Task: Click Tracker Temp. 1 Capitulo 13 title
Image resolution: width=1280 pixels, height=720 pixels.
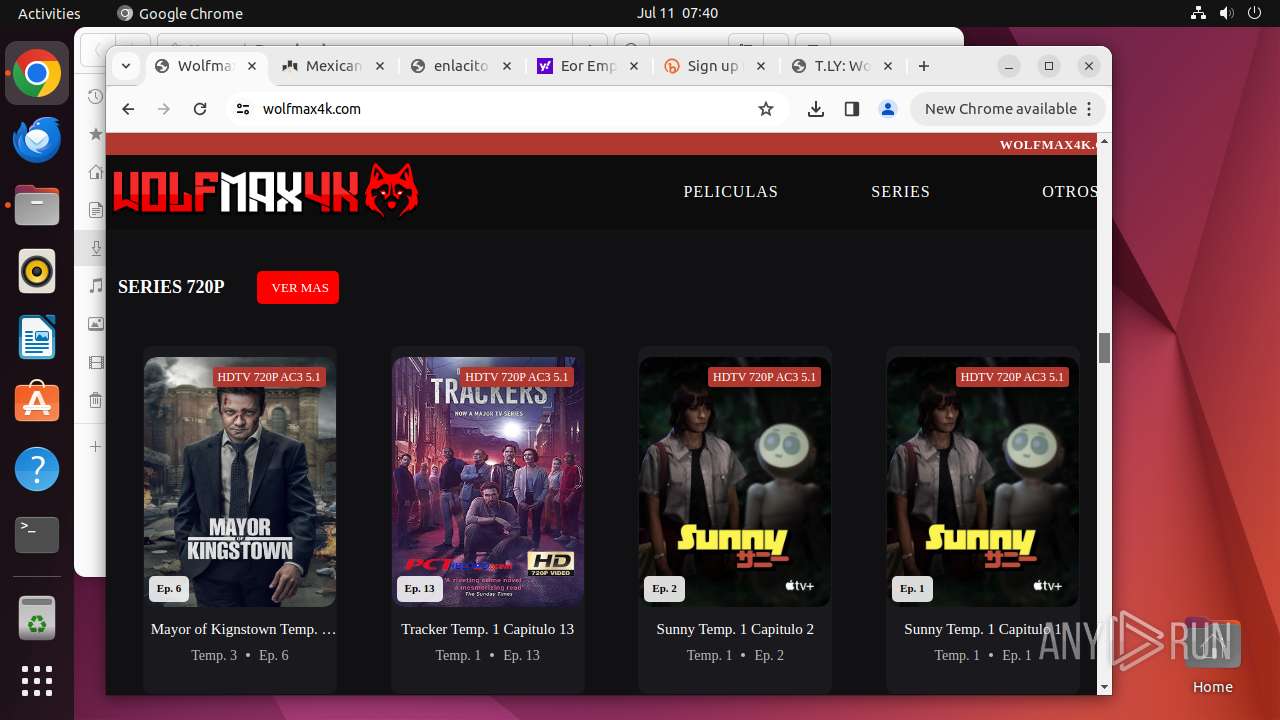Action: tap(488, 629)
